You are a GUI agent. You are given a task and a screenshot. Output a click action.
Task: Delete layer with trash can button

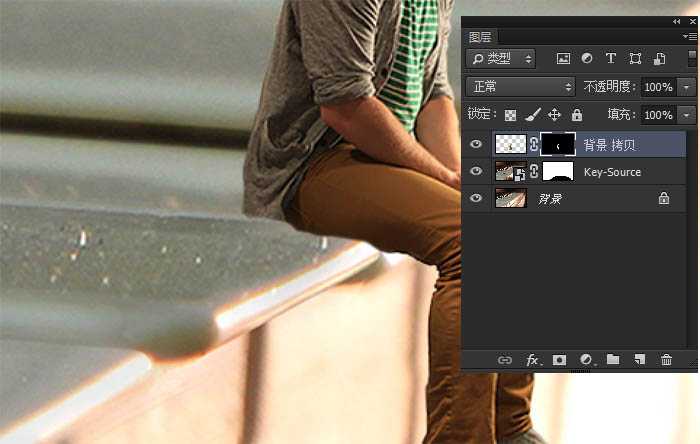[666, 360]
